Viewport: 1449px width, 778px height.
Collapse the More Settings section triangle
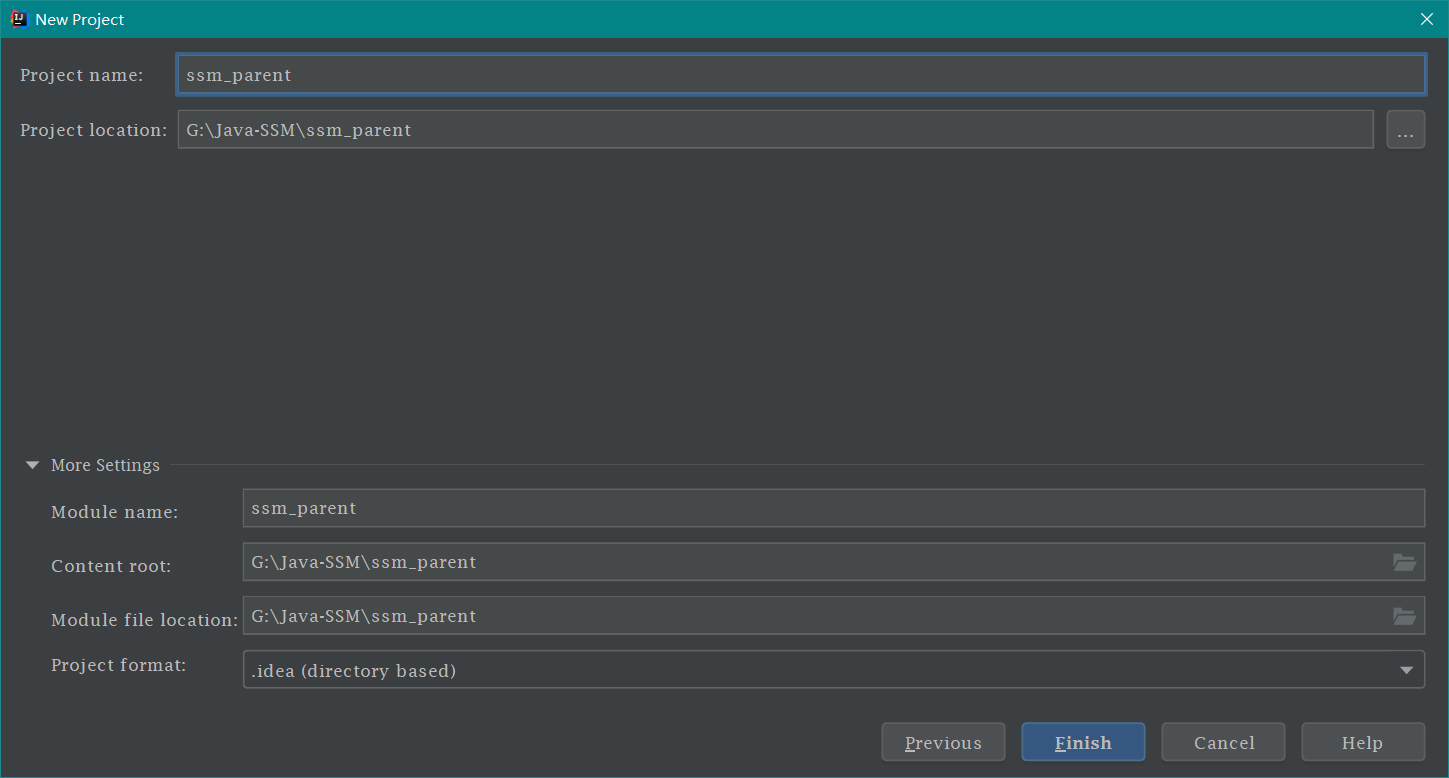click(x=32, y=465)
